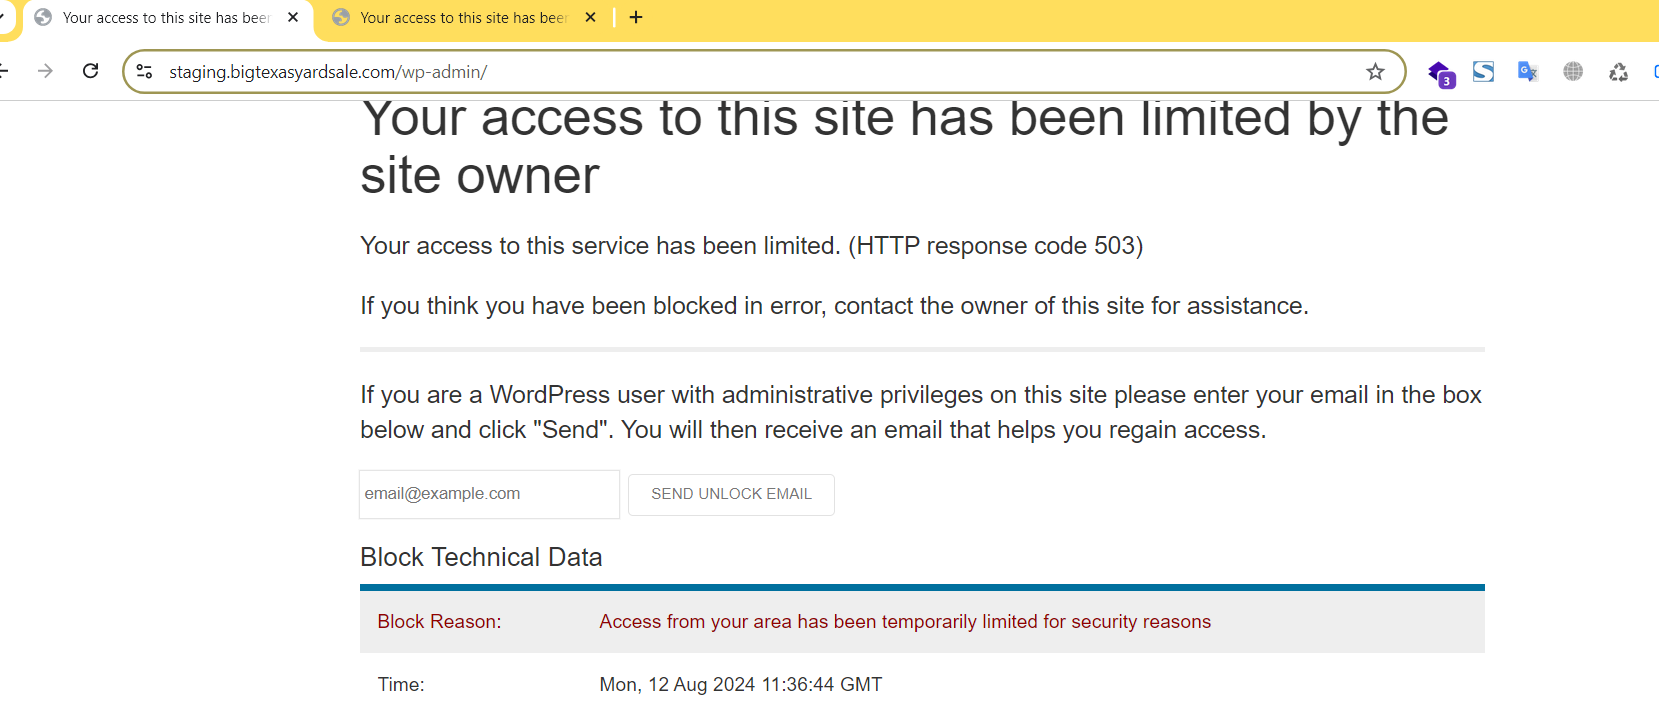This screenshot has height=703, width=1659.
Task: Bookmark this page with the star icon
Action: click(x=1375, y=72)
